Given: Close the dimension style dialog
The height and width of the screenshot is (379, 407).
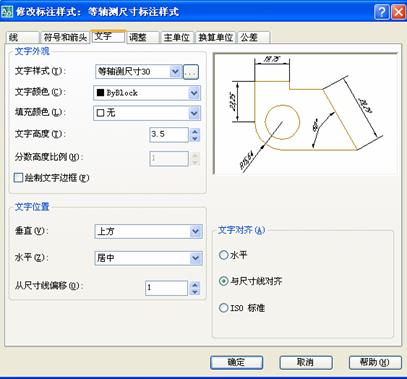Looking at the screenshot, I should 398,12.
